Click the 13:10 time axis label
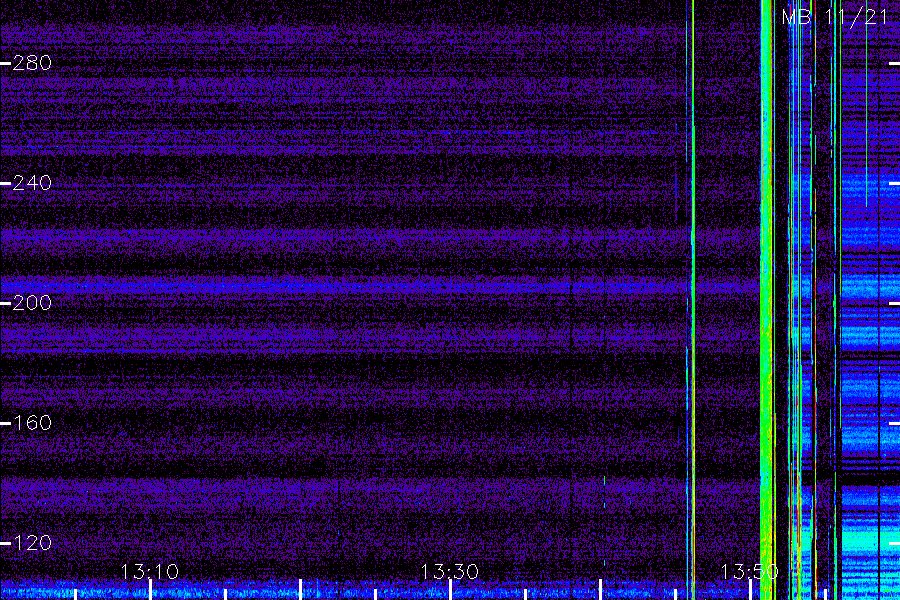This screenshot has width=900, height=600. 150,571
